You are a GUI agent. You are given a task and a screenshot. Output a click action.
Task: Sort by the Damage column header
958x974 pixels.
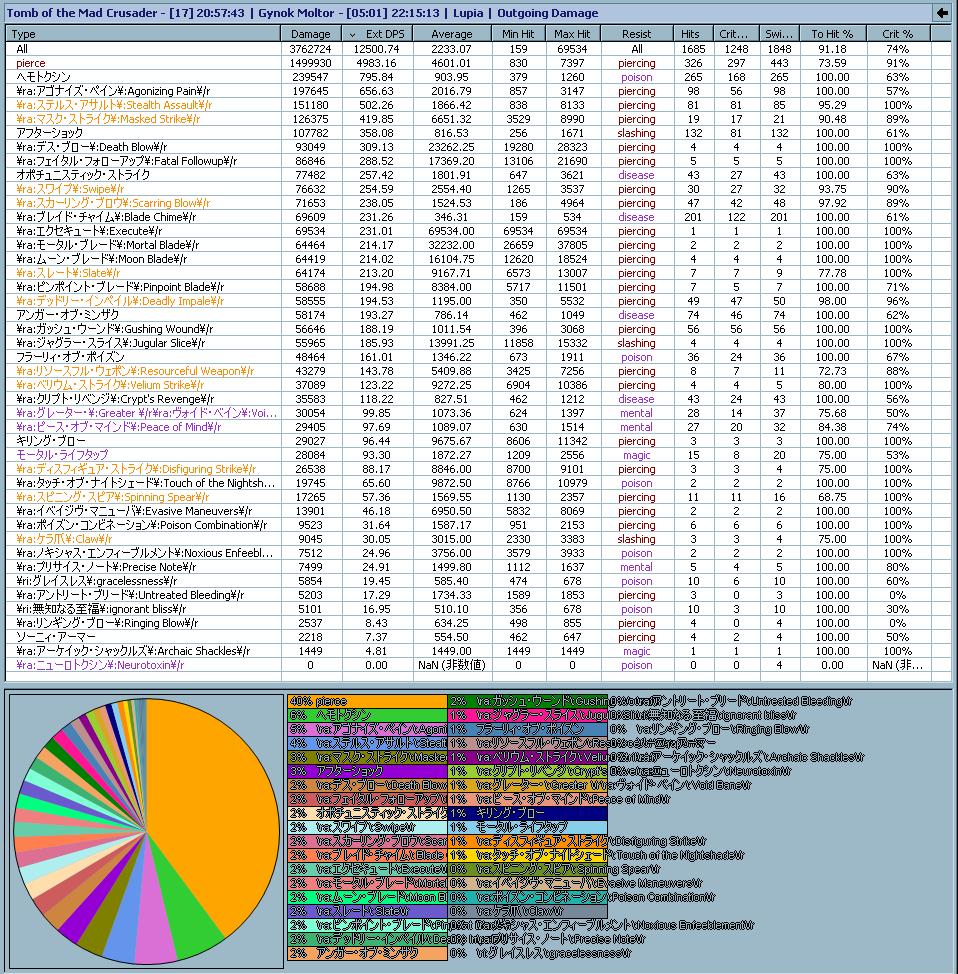(311, 34)
